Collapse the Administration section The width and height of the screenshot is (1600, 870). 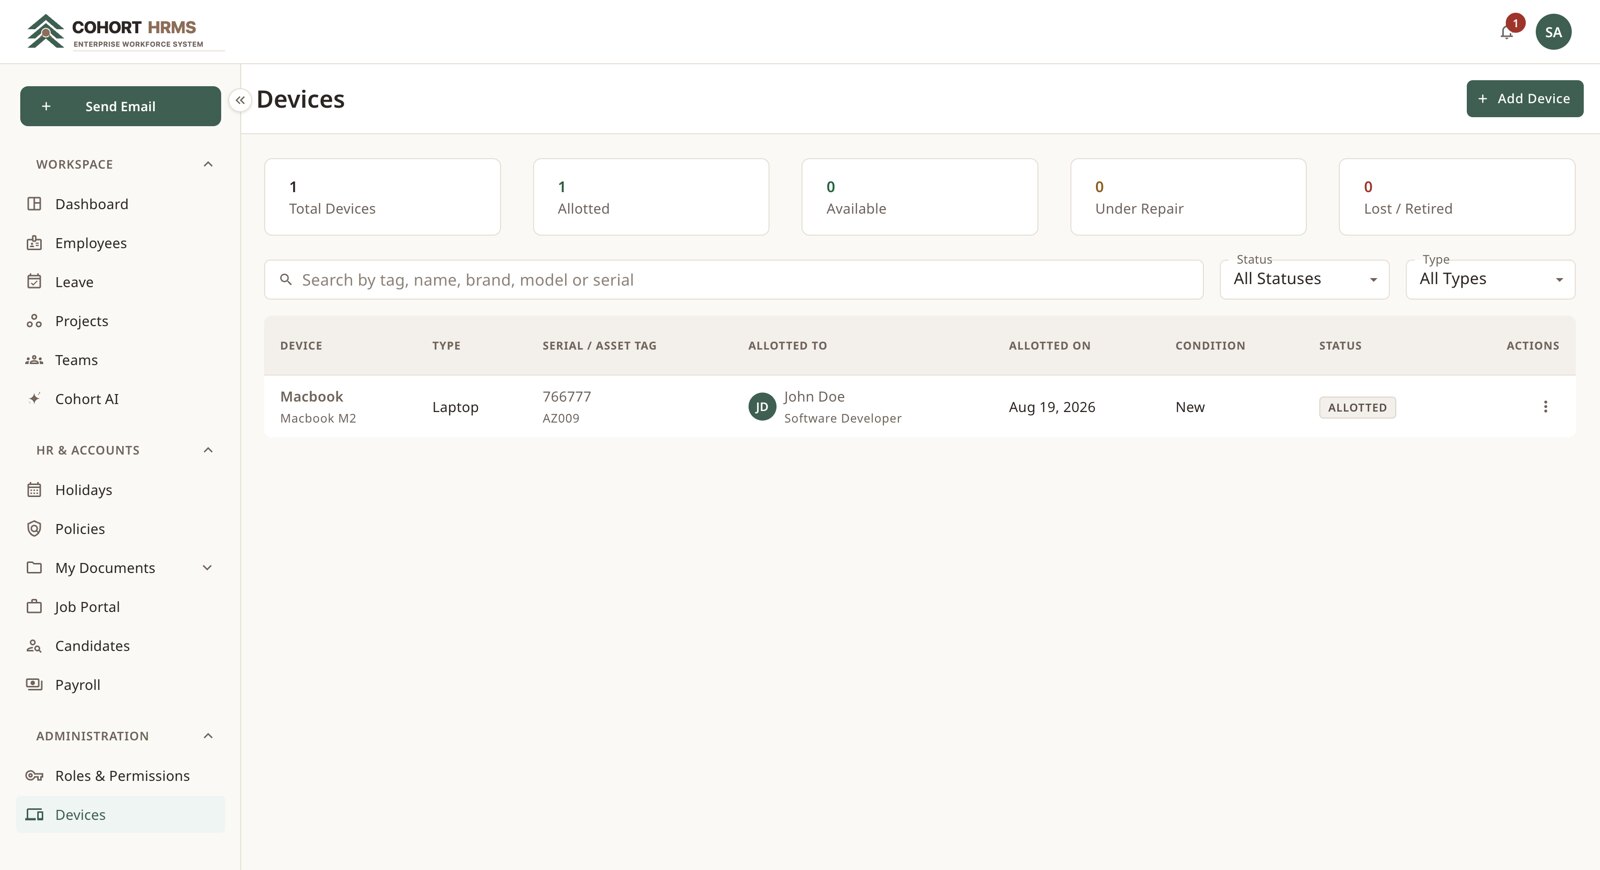pyautogui.click(x=208, y=736)
